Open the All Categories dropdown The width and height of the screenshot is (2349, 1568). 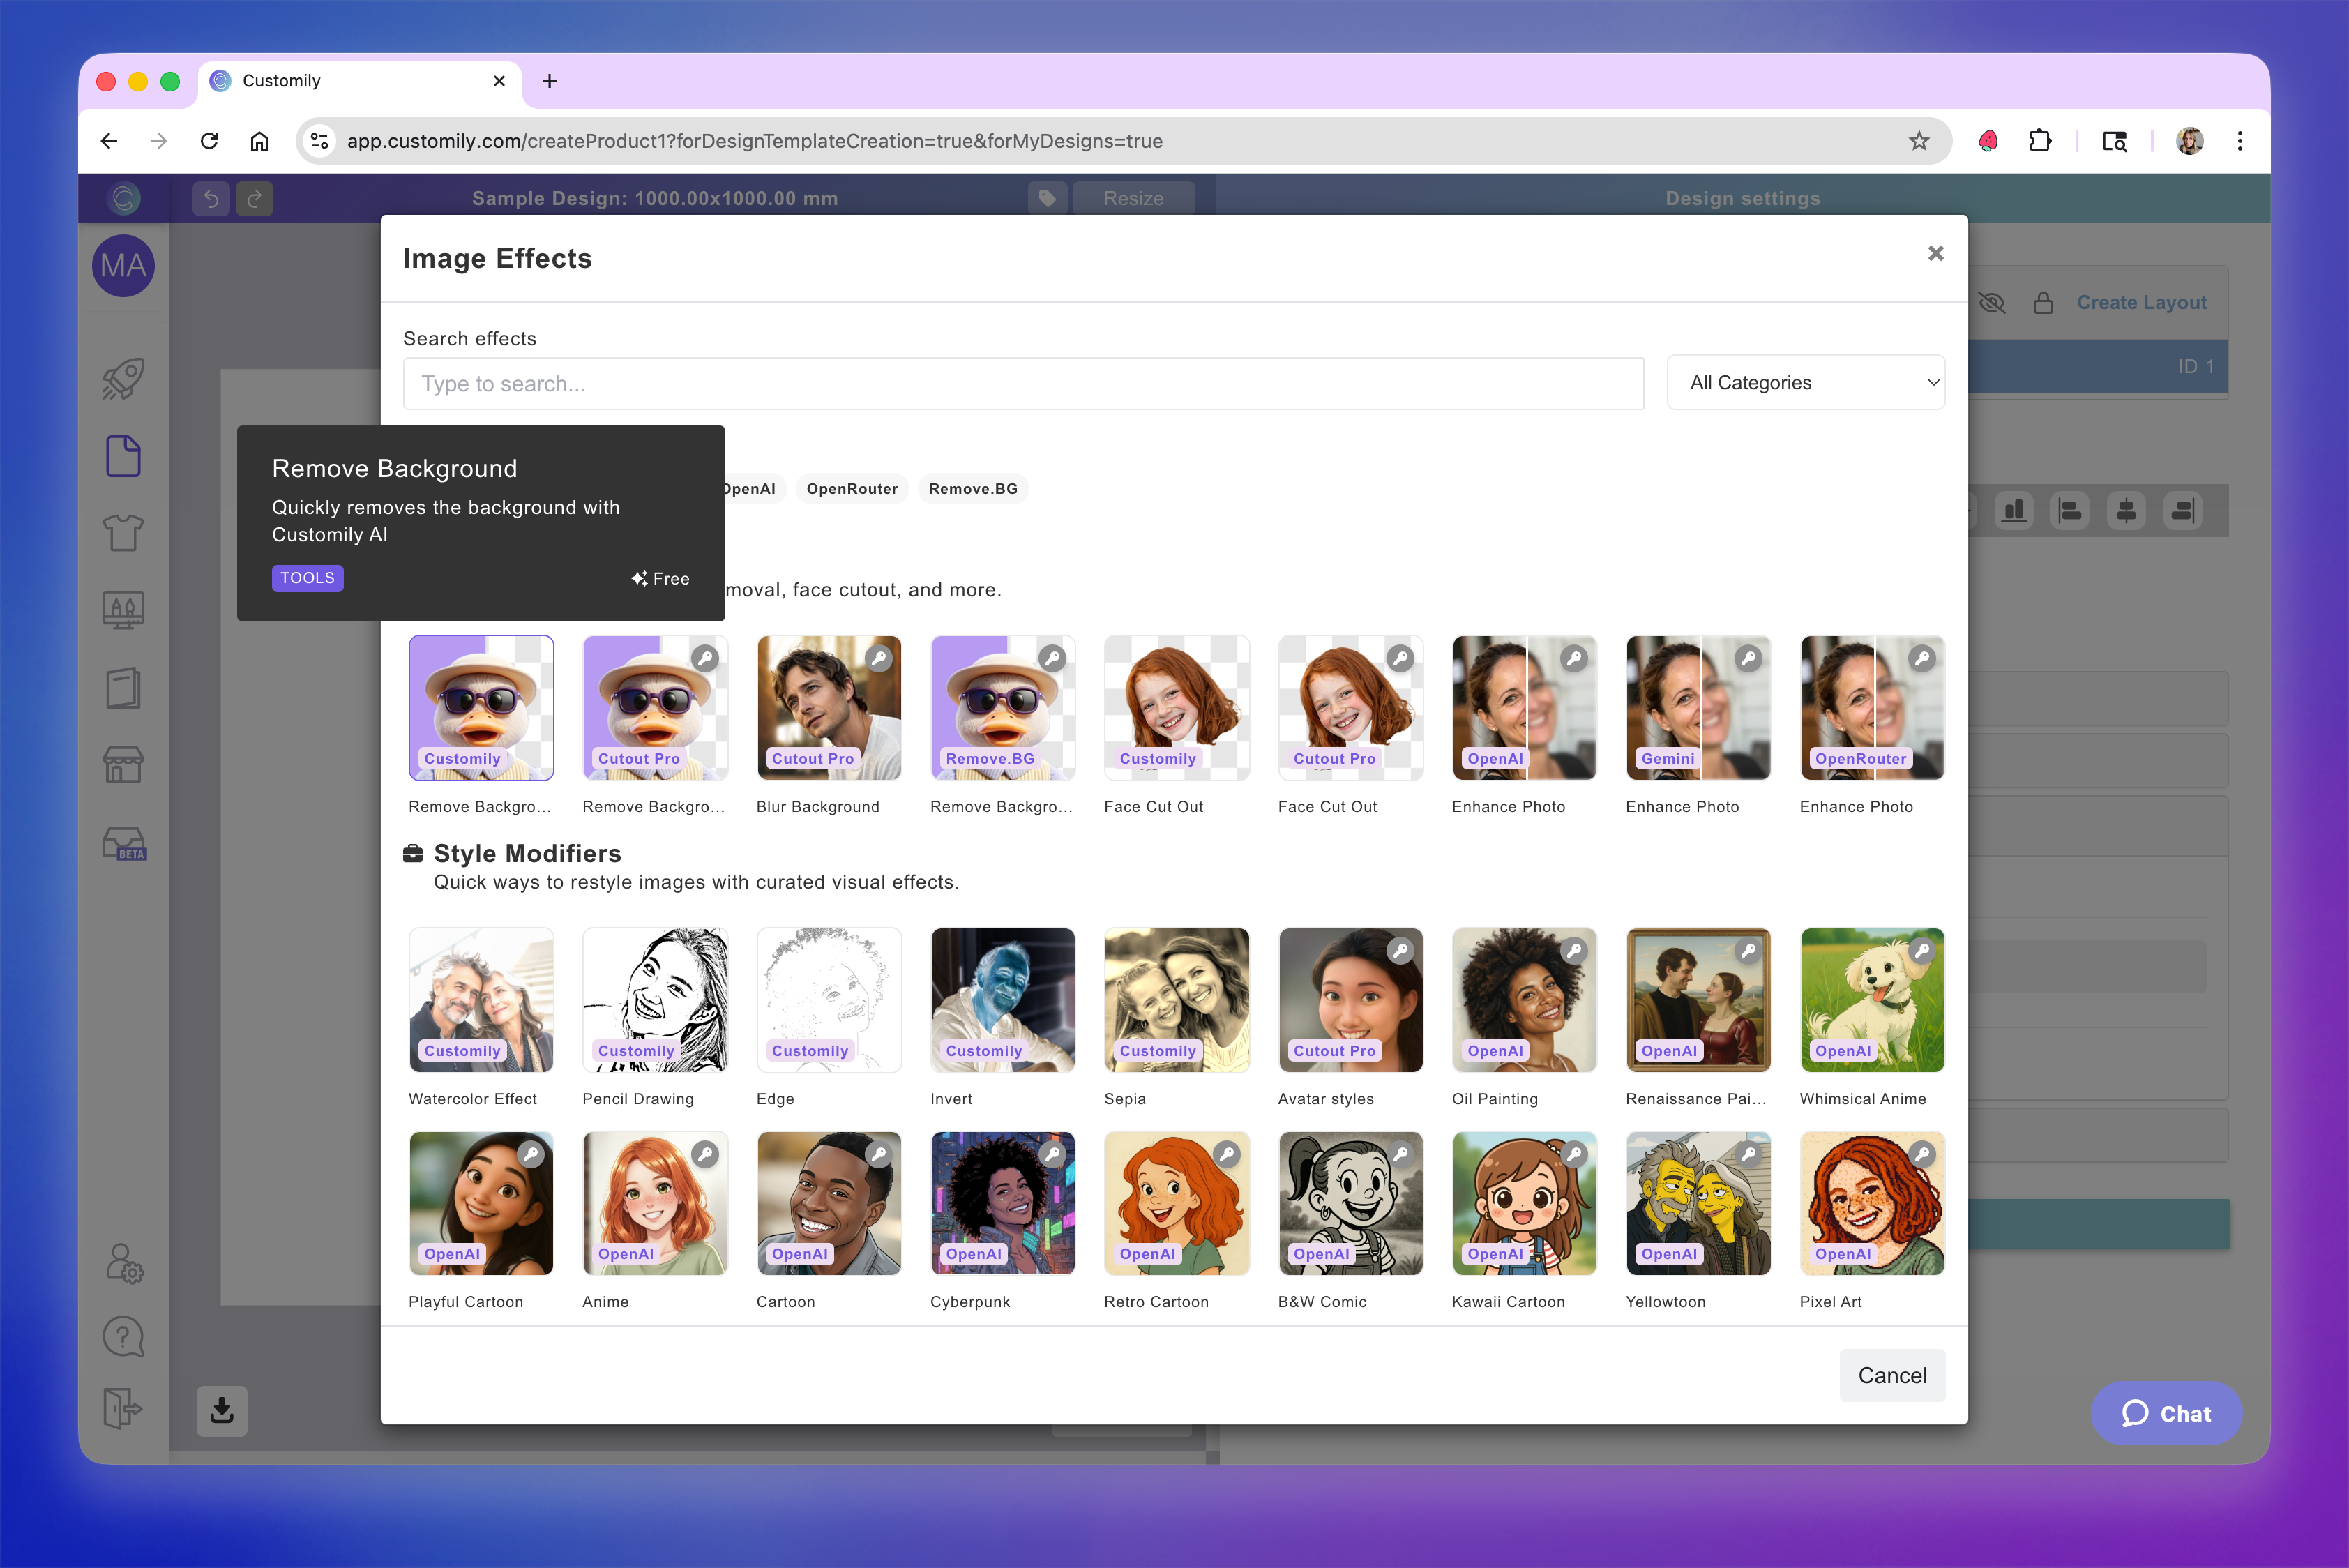pos(1805,383)
